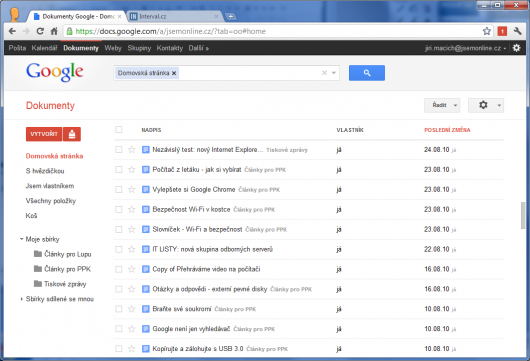Check the IT USTY row checkbox
The width and height of the screenshot is (530, 361).
click(x=119, y=249)
